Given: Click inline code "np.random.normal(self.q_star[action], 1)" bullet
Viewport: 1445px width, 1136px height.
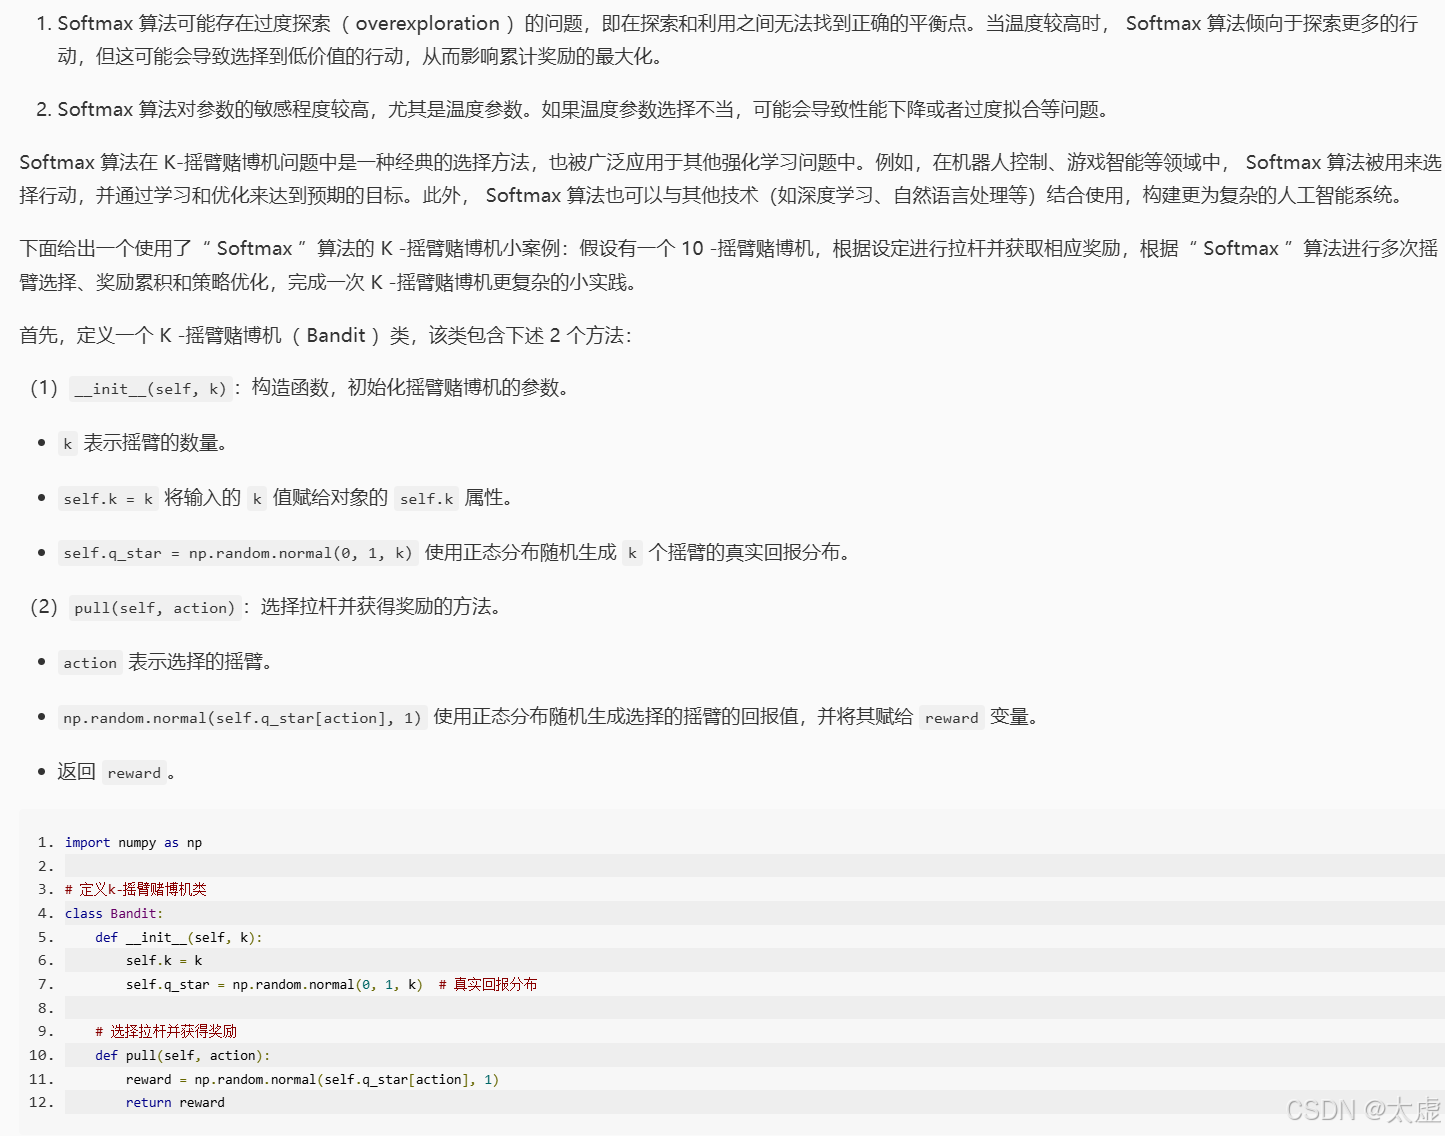Looking at the screenshot, I should 242,717.
